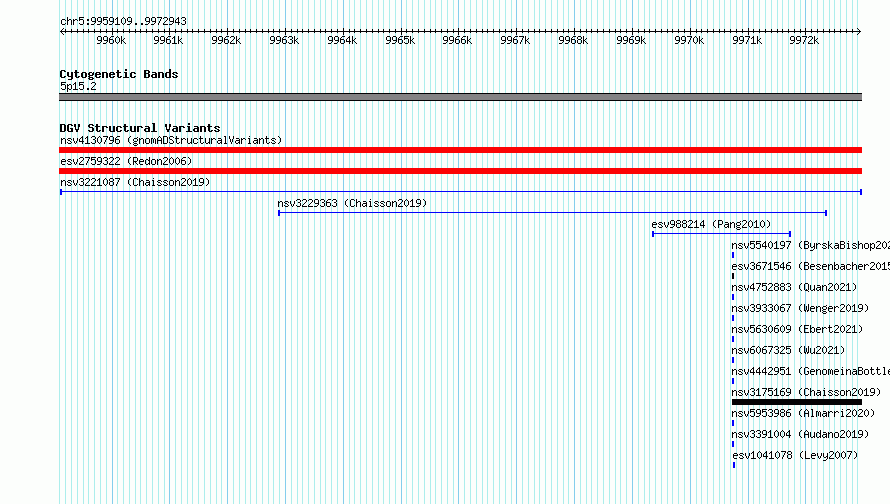Image resolution: width=890 pixels, height=504 pixels.
Task: Click the 9970k ruler tick label
Action: 689,40
